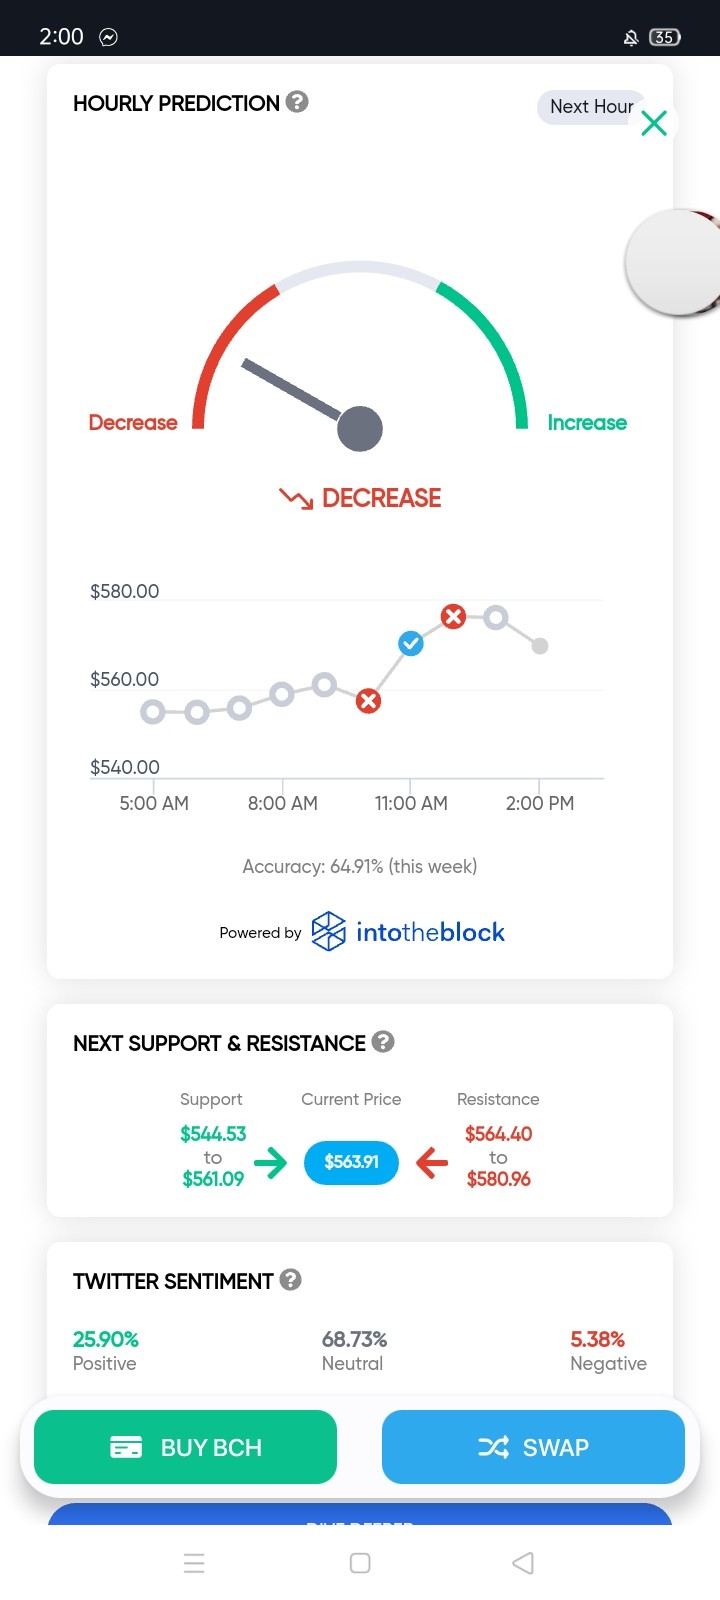Select the red X point near 10:00 AM

point(369,701)
